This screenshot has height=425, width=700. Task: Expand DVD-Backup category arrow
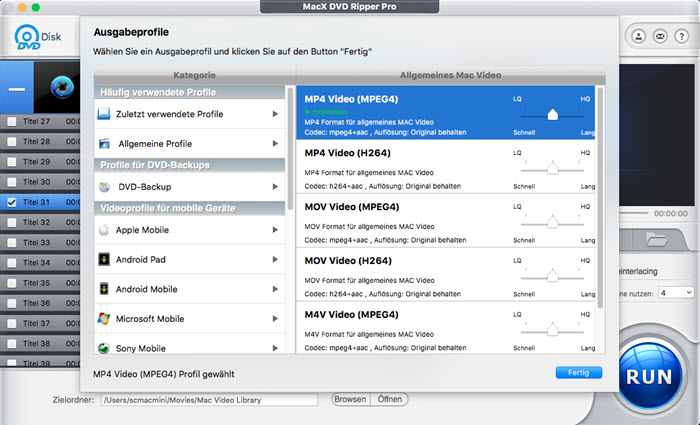tap(275, 187)
